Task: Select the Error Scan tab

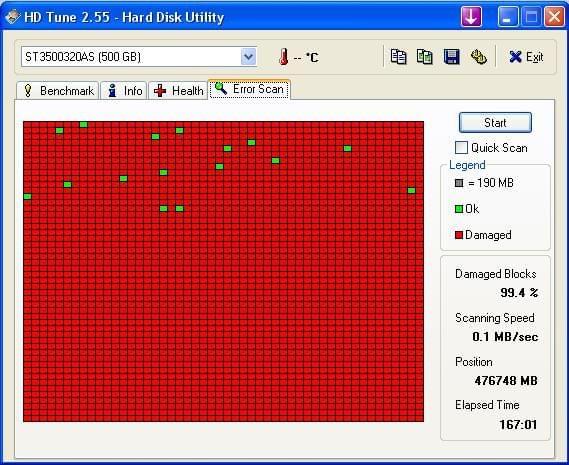Action: (x=249, y=89)
